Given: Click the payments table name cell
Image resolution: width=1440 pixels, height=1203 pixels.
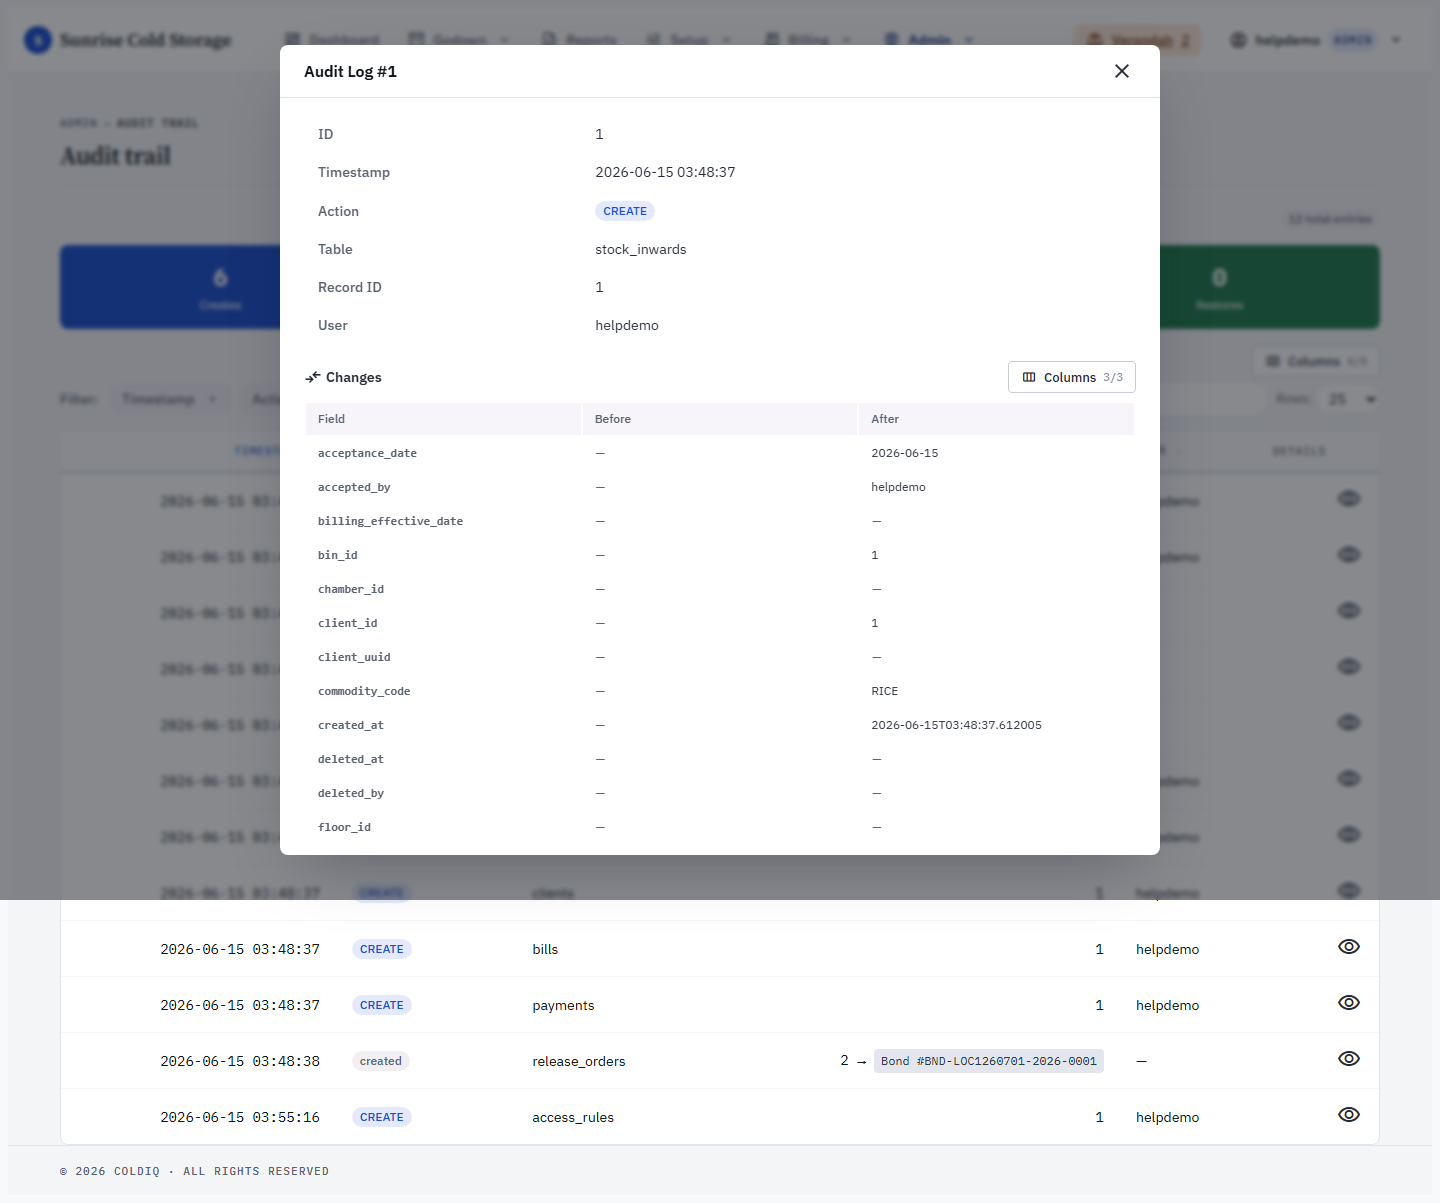Looking at the screenshot, I should 563,1005.
